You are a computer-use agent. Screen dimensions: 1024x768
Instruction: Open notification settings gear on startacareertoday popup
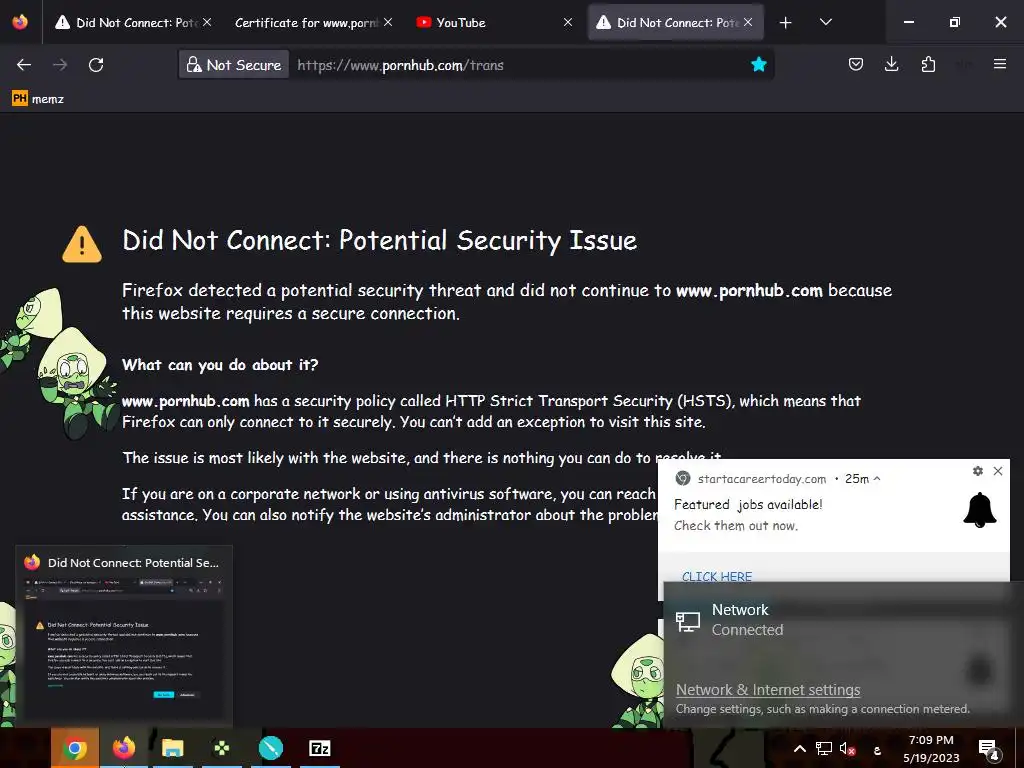coord(978,471)
